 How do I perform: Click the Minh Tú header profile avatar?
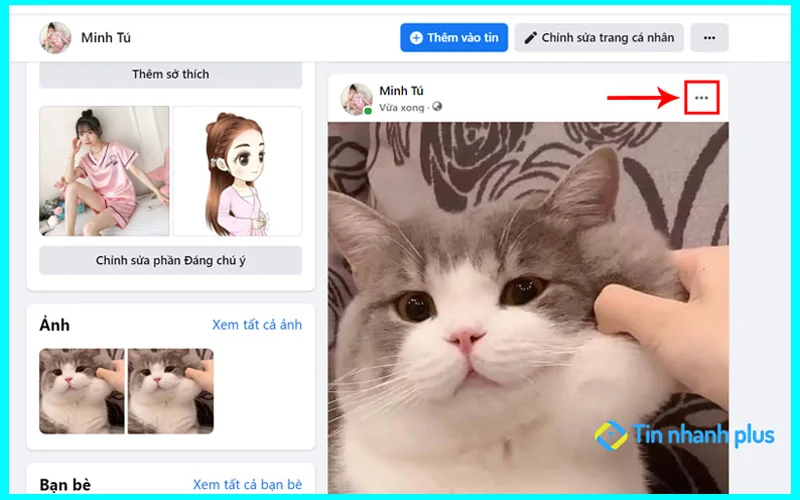tap(55, 38)
